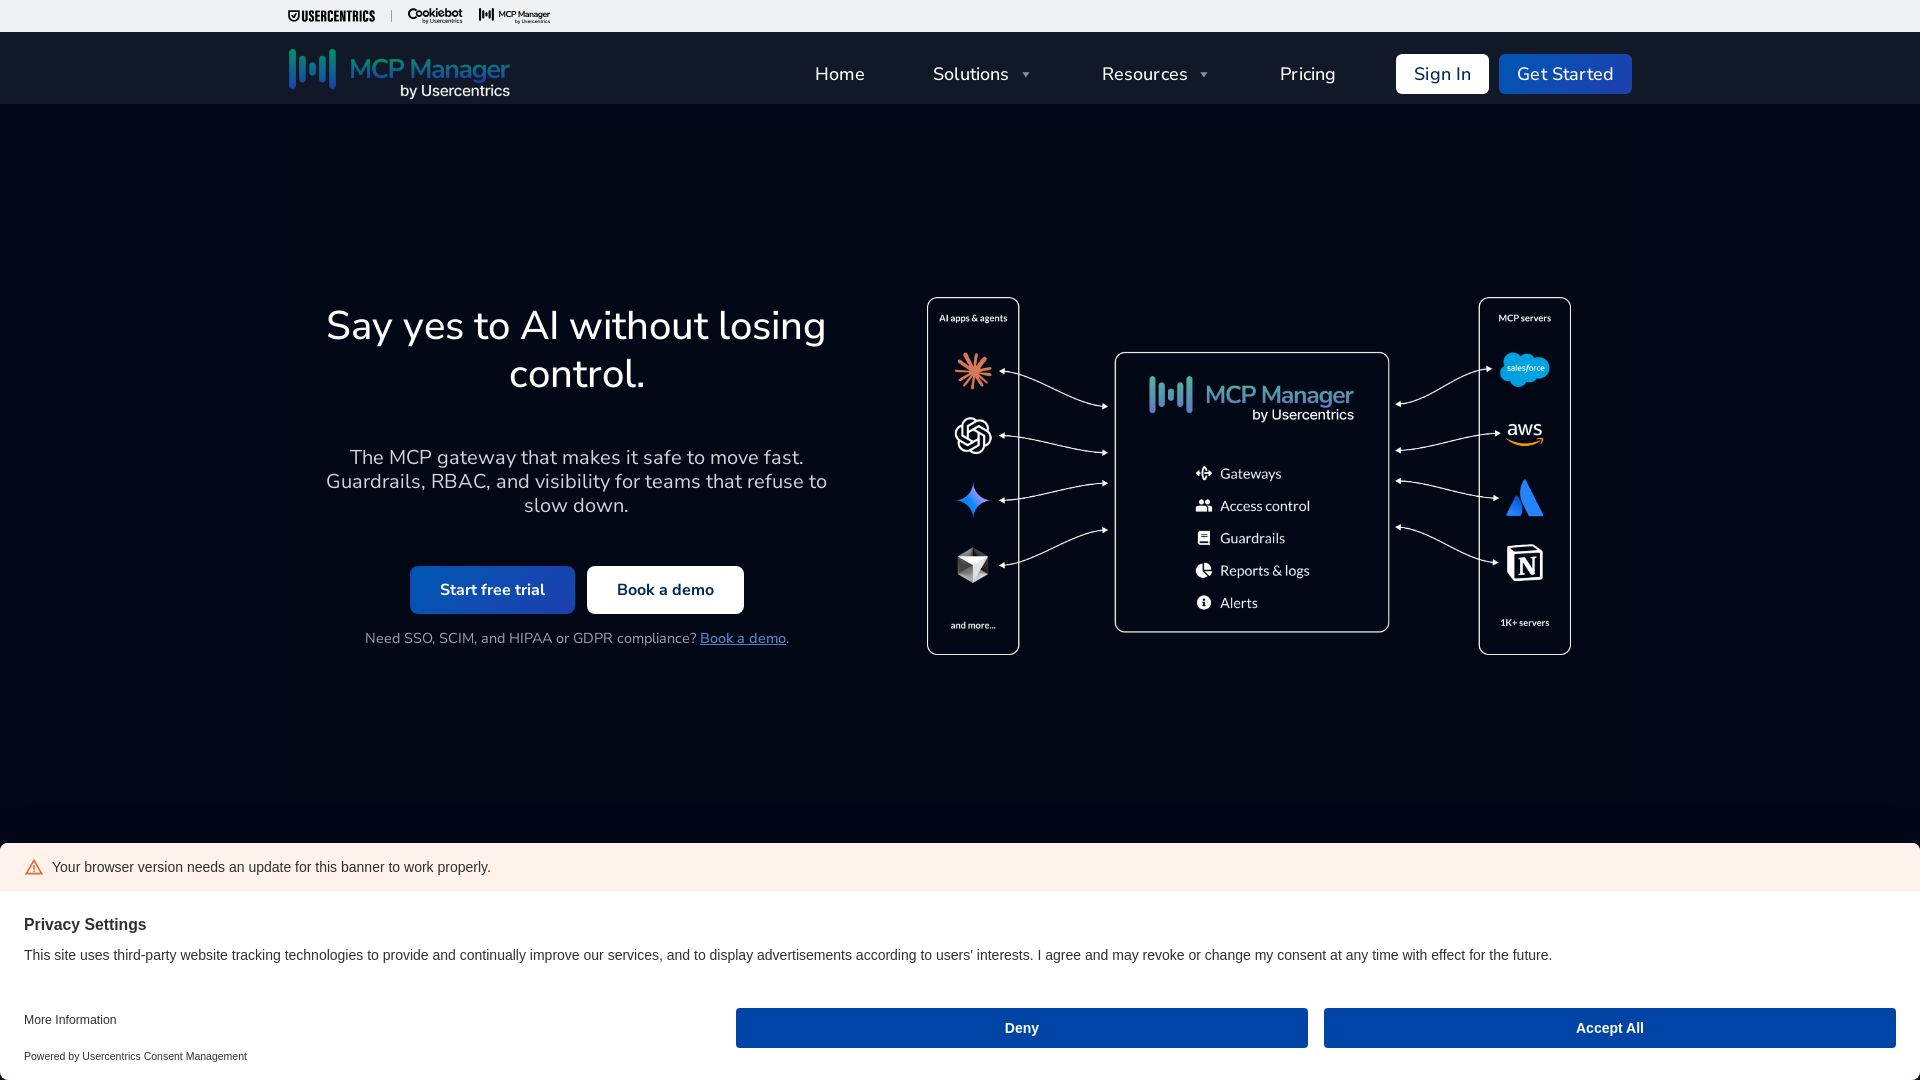Click the 'Privacy Settings' heading
The width and height of the screenshot is (1920, 1080).
click(85, 925)
